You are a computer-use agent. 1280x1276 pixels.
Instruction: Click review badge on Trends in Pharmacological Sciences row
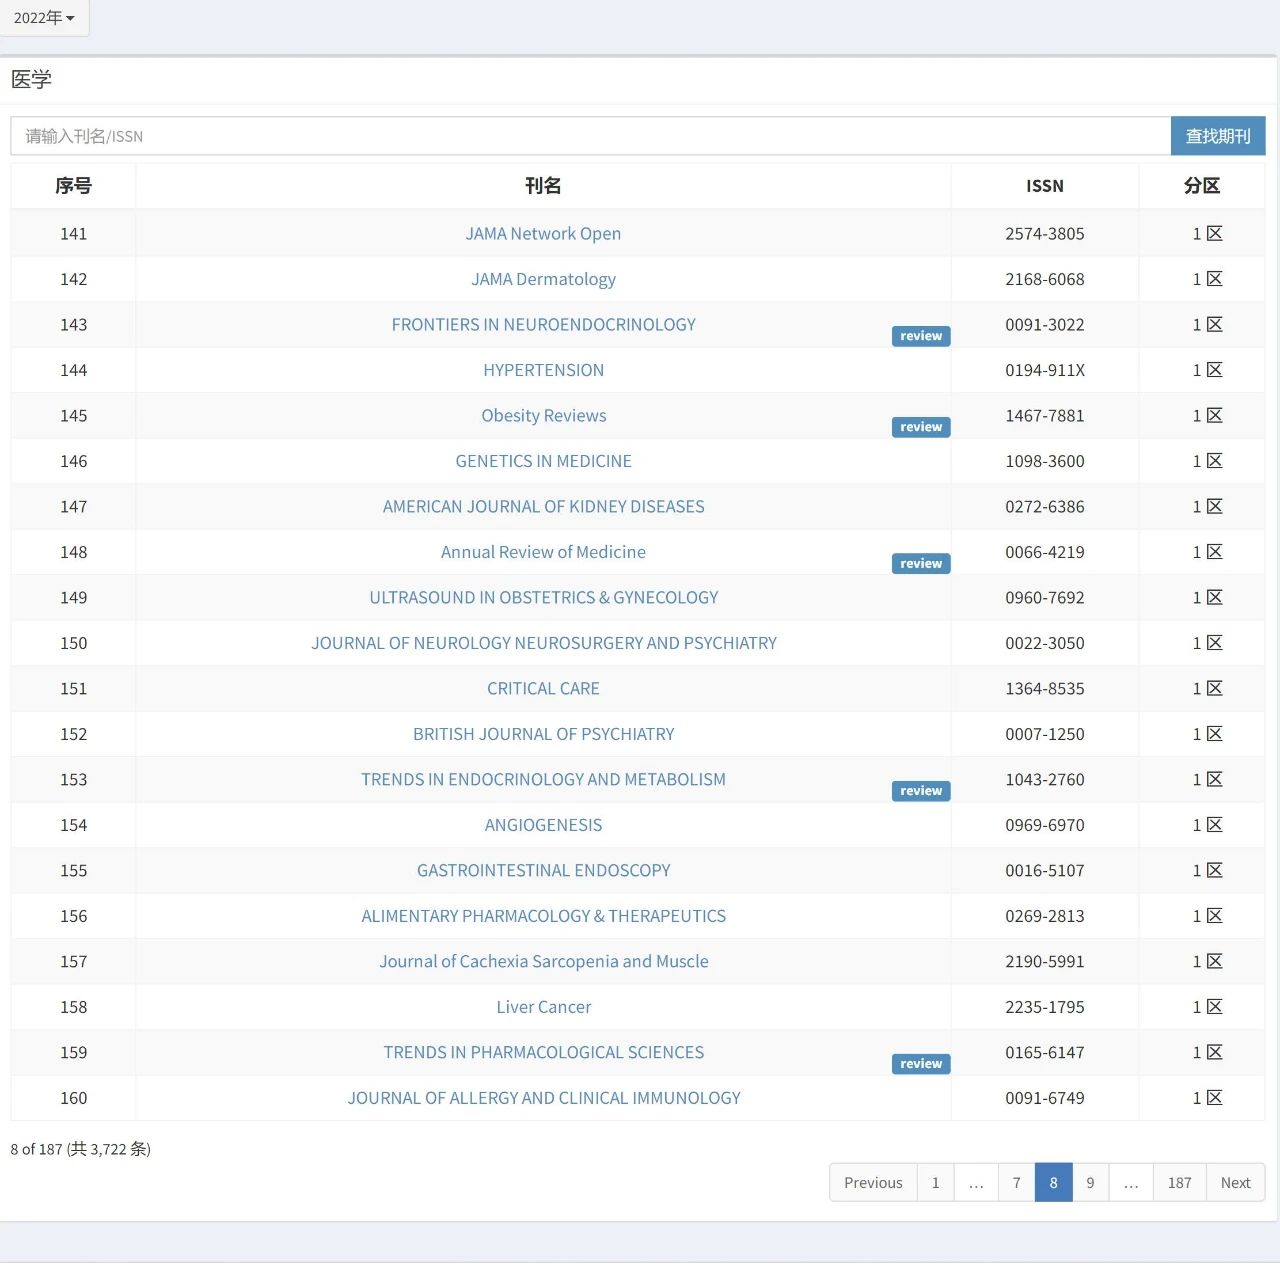point(921,1064)
